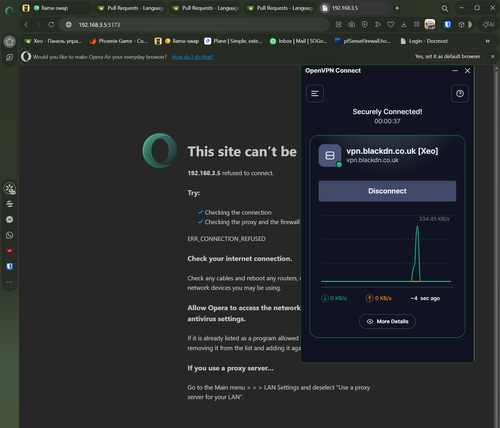500x428 pixels.
Task: Click the 'How do I do that?' link
Action: tap(192, 57)
